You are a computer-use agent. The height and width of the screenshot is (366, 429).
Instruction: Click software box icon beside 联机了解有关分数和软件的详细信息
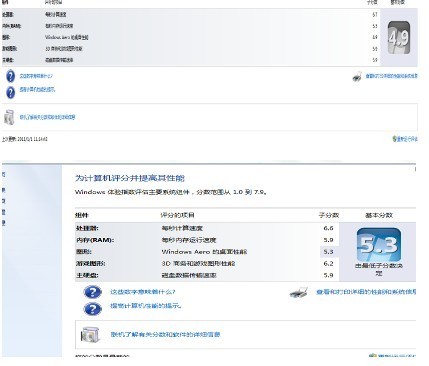pyautogui.click(x=90, y=334)
